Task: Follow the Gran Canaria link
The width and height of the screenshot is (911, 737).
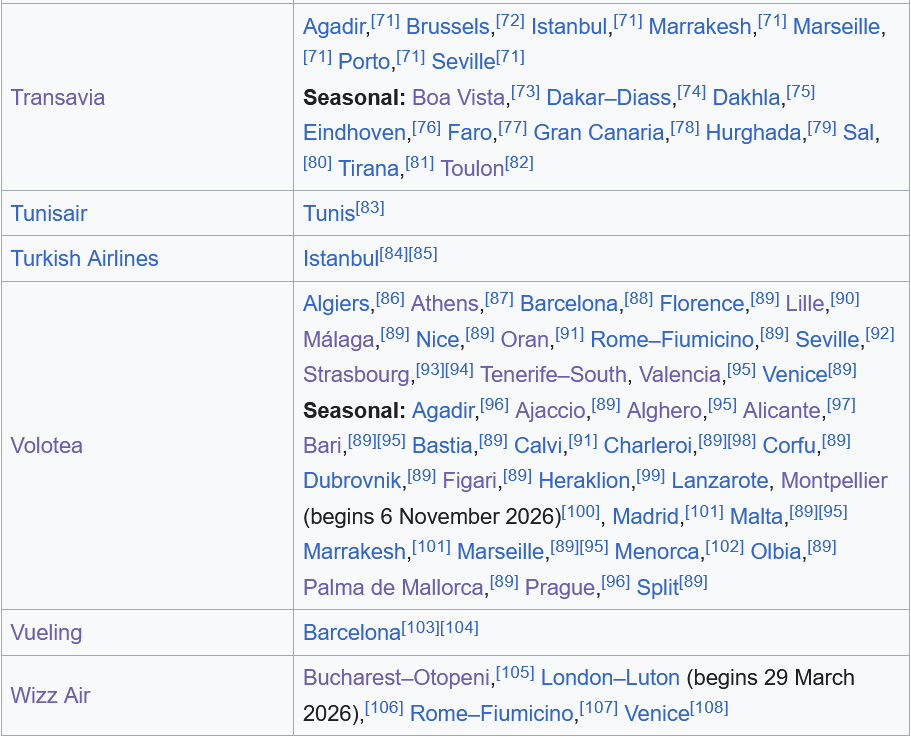Action: click(x=598, y=132)
